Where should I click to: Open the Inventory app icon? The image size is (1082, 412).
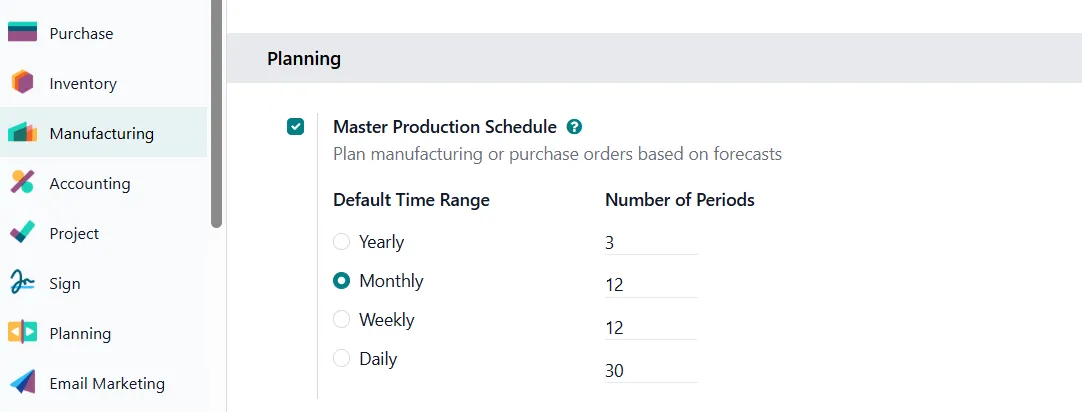(x=22, y=83)
